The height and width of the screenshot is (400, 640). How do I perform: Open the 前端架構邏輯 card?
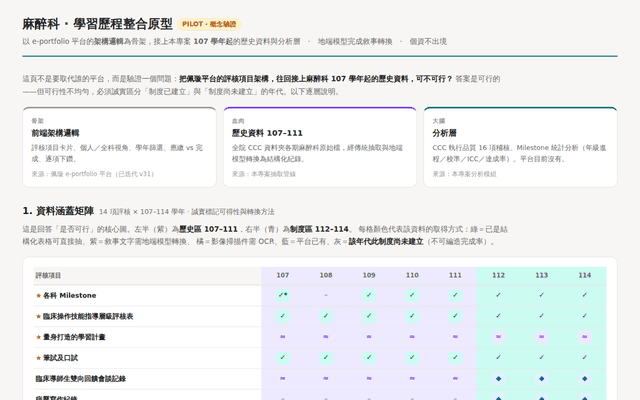click(x=119, y=147)
